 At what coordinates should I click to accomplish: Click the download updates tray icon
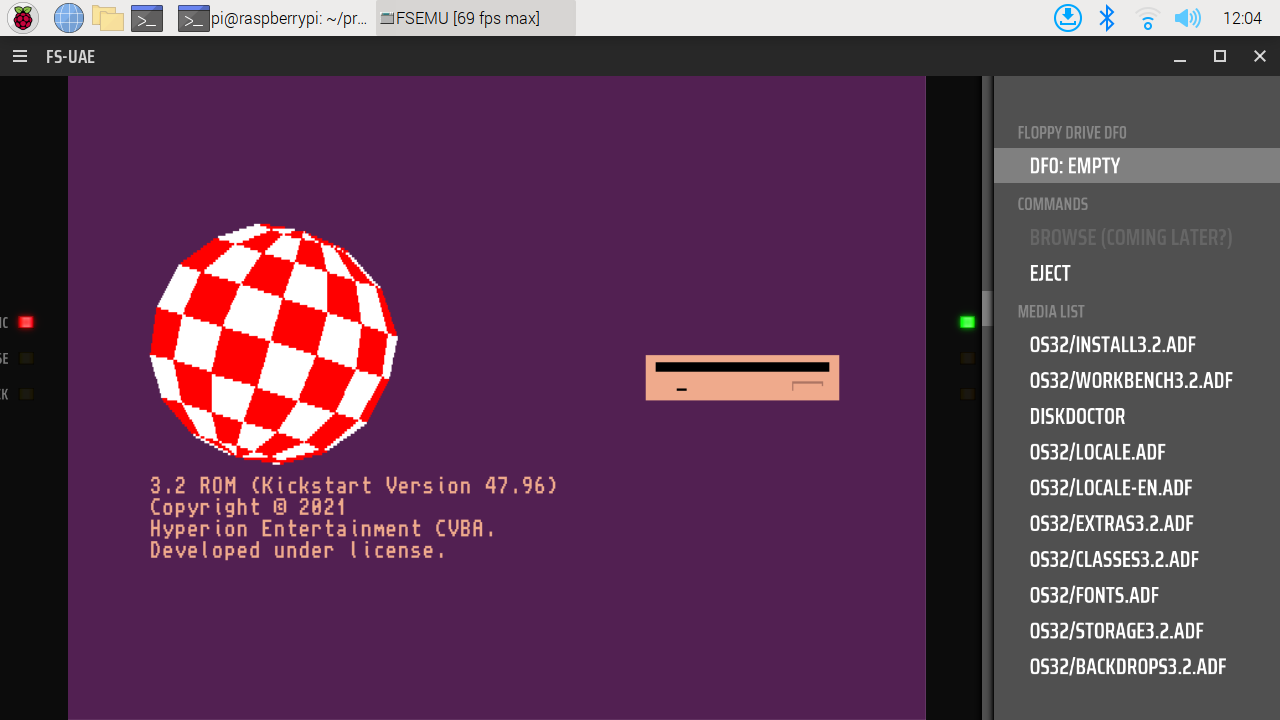[1068, 18]
